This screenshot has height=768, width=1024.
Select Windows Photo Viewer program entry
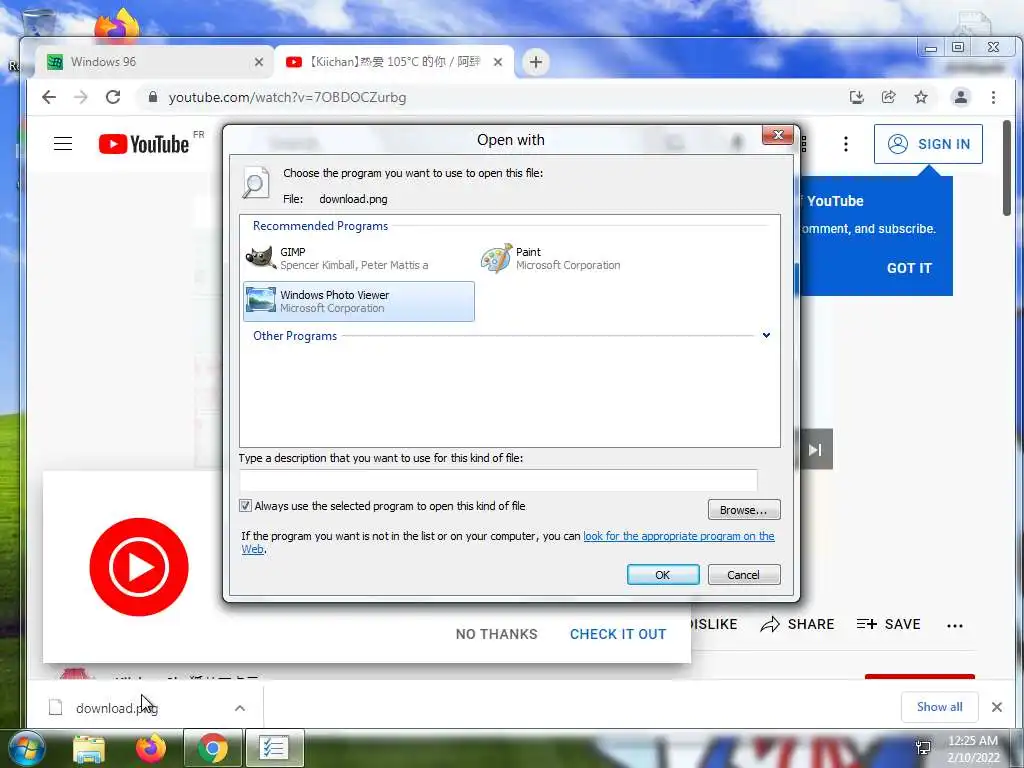359,301
